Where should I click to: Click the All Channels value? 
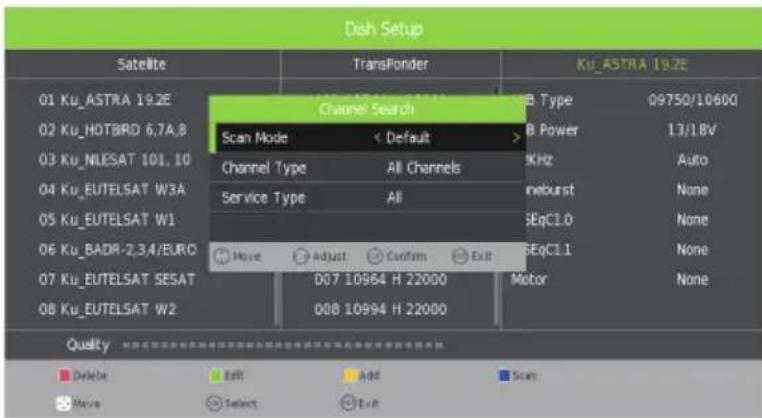point(424,168)
